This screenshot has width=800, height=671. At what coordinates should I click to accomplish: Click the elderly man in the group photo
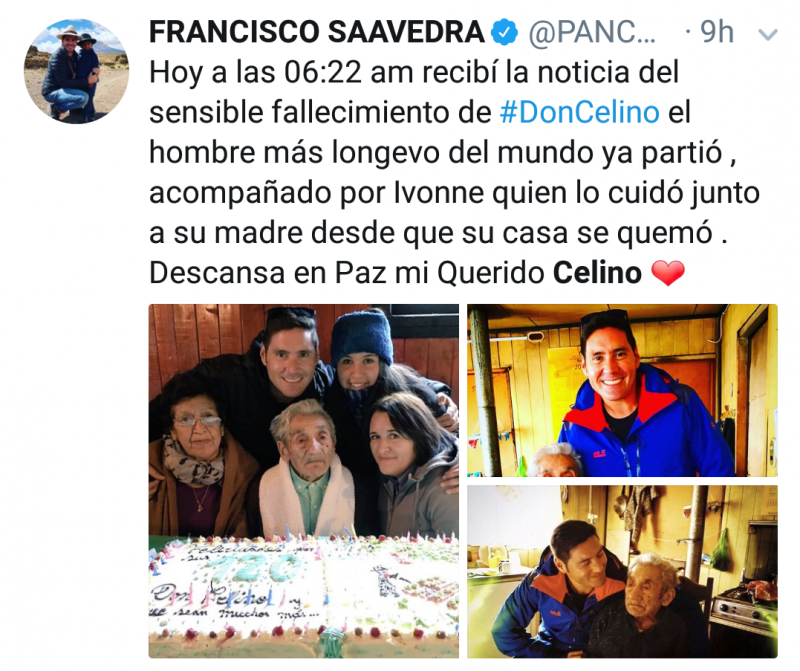(305, 467)
